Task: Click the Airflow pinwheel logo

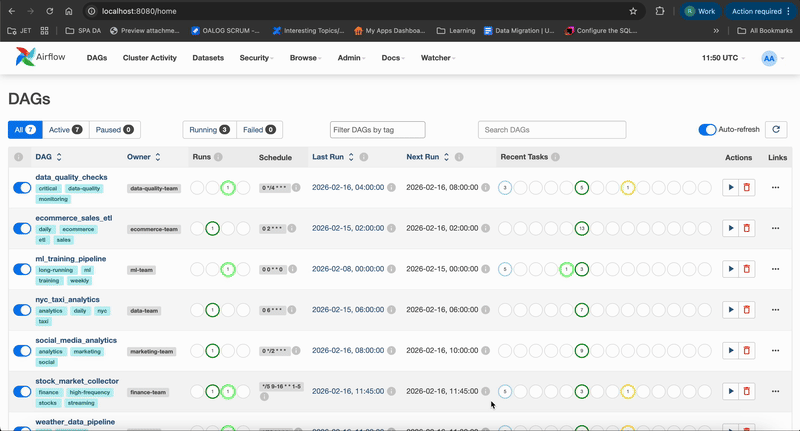Action: pos(25,57)
